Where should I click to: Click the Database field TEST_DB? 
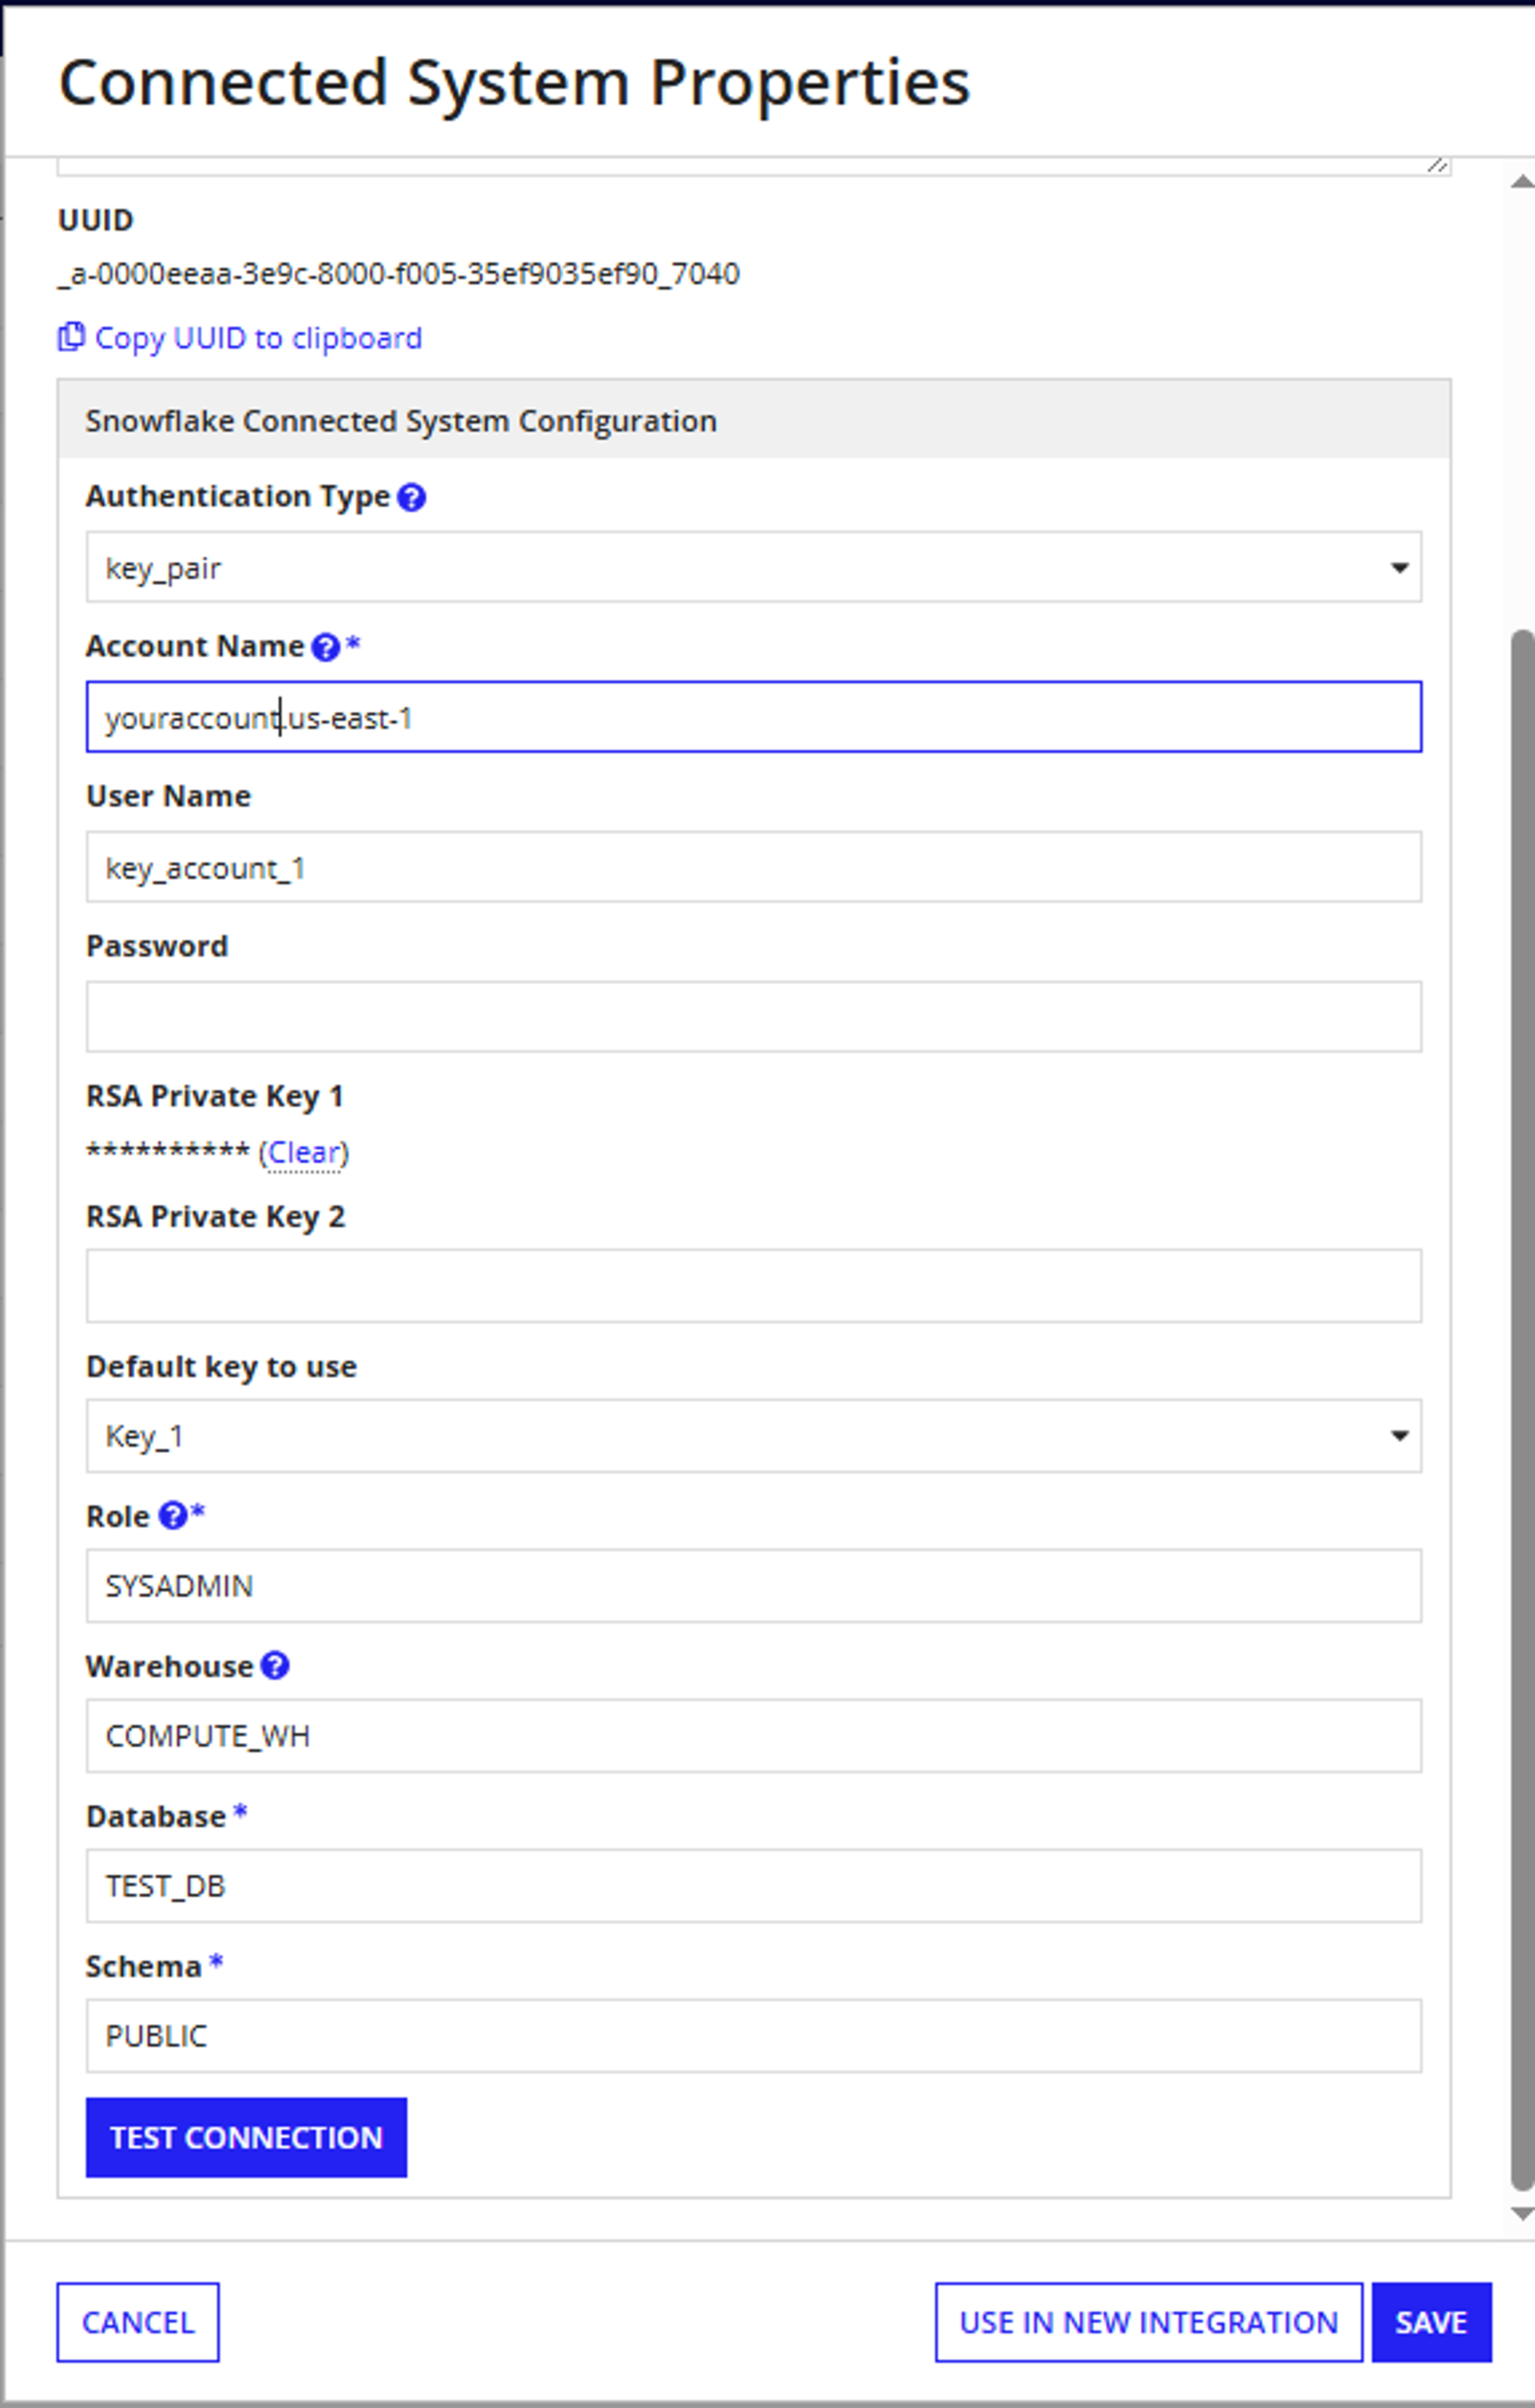pyautogui.click(x=753, y=1886)
